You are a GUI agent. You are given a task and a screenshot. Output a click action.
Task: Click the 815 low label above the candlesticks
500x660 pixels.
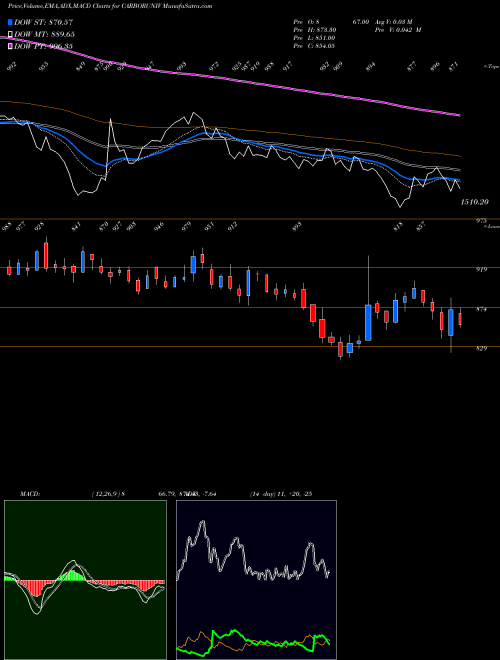[398, 226]
